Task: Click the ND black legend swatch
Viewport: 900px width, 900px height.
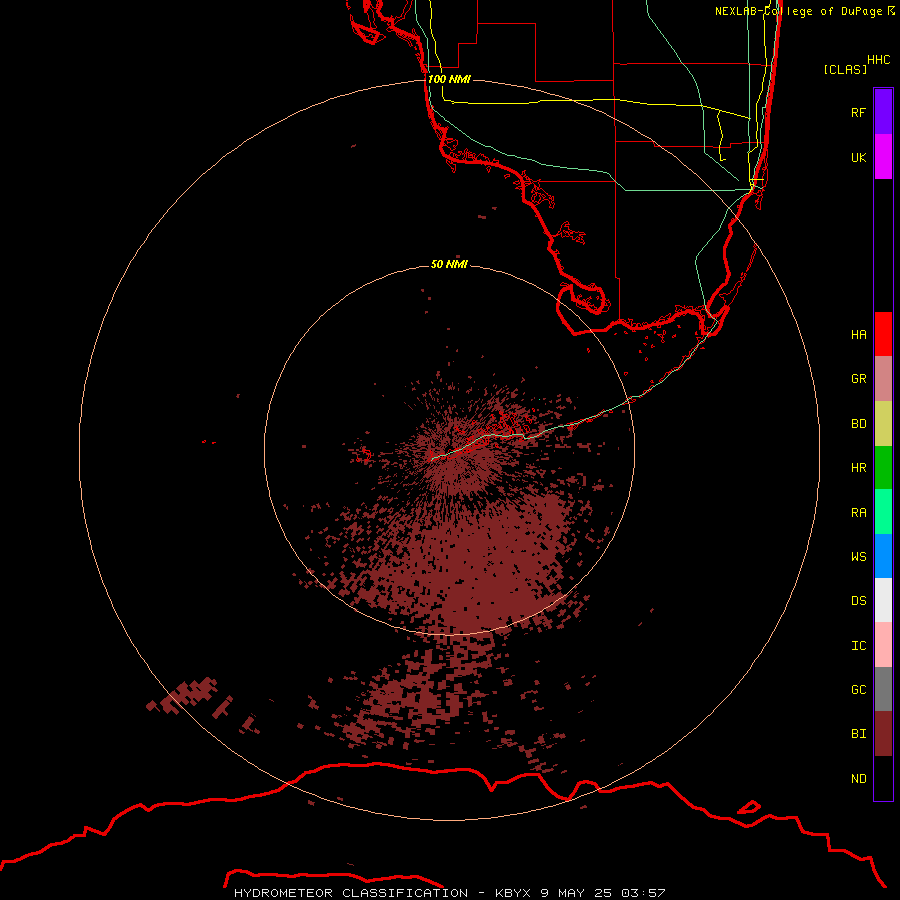Action: (883, 778)
